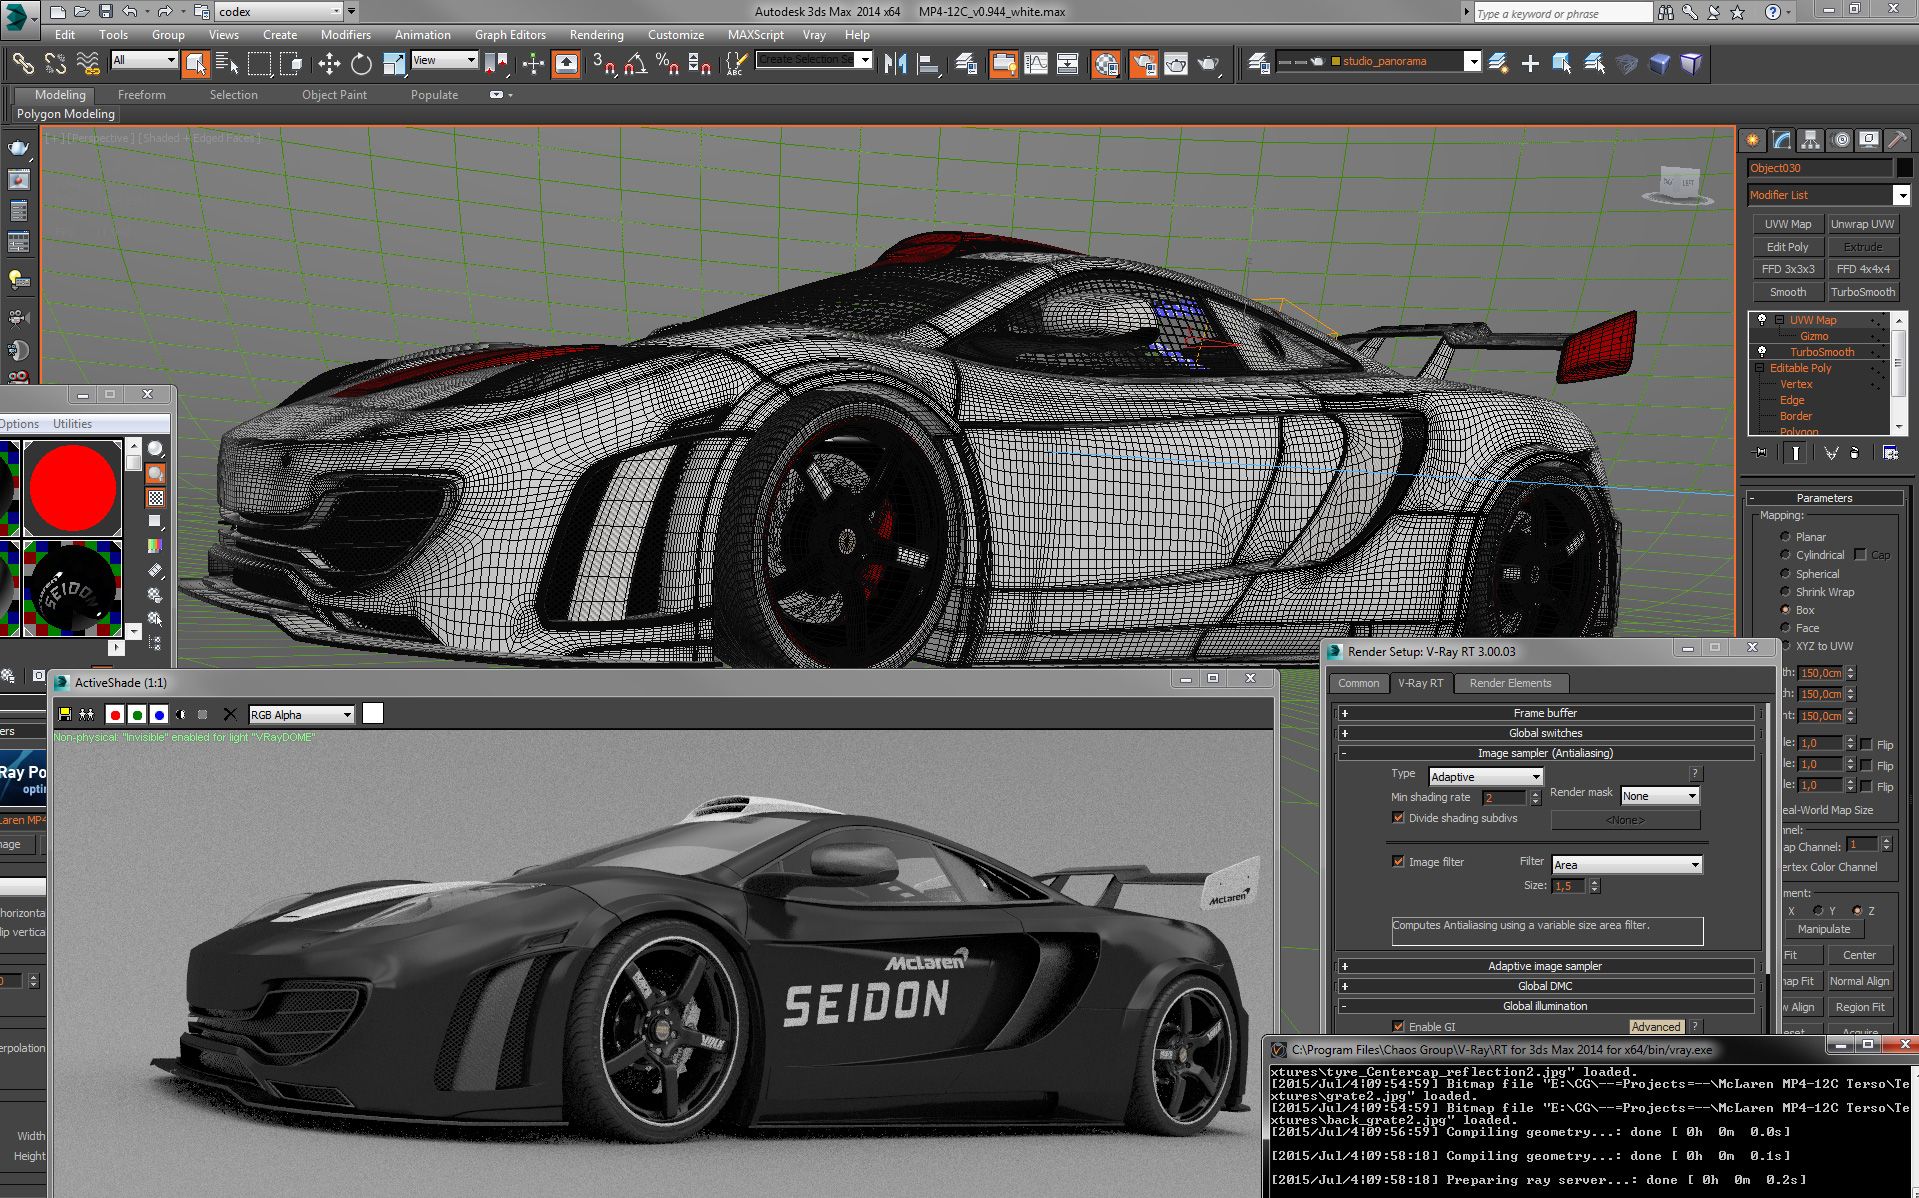The width and height of the screenshot is (1919, 1198).
Task: Open the Motion command panel tab
Action: coord(1840,140)
